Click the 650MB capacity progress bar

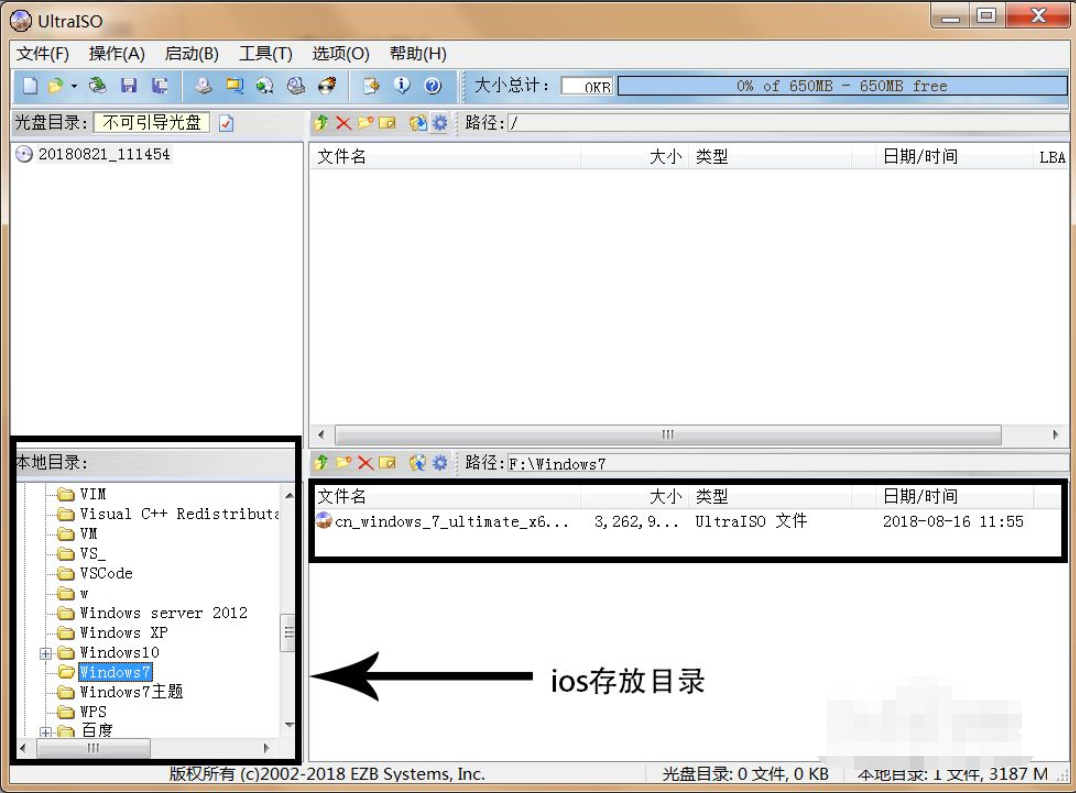click(841, 86)
